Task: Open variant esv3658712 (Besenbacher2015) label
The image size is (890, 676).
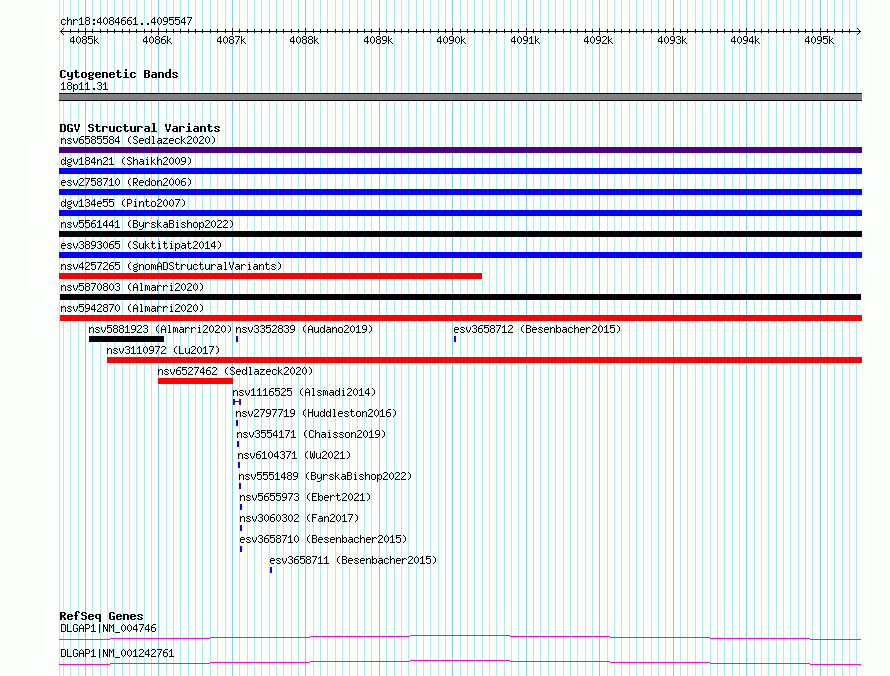Action: click(537, 329)
